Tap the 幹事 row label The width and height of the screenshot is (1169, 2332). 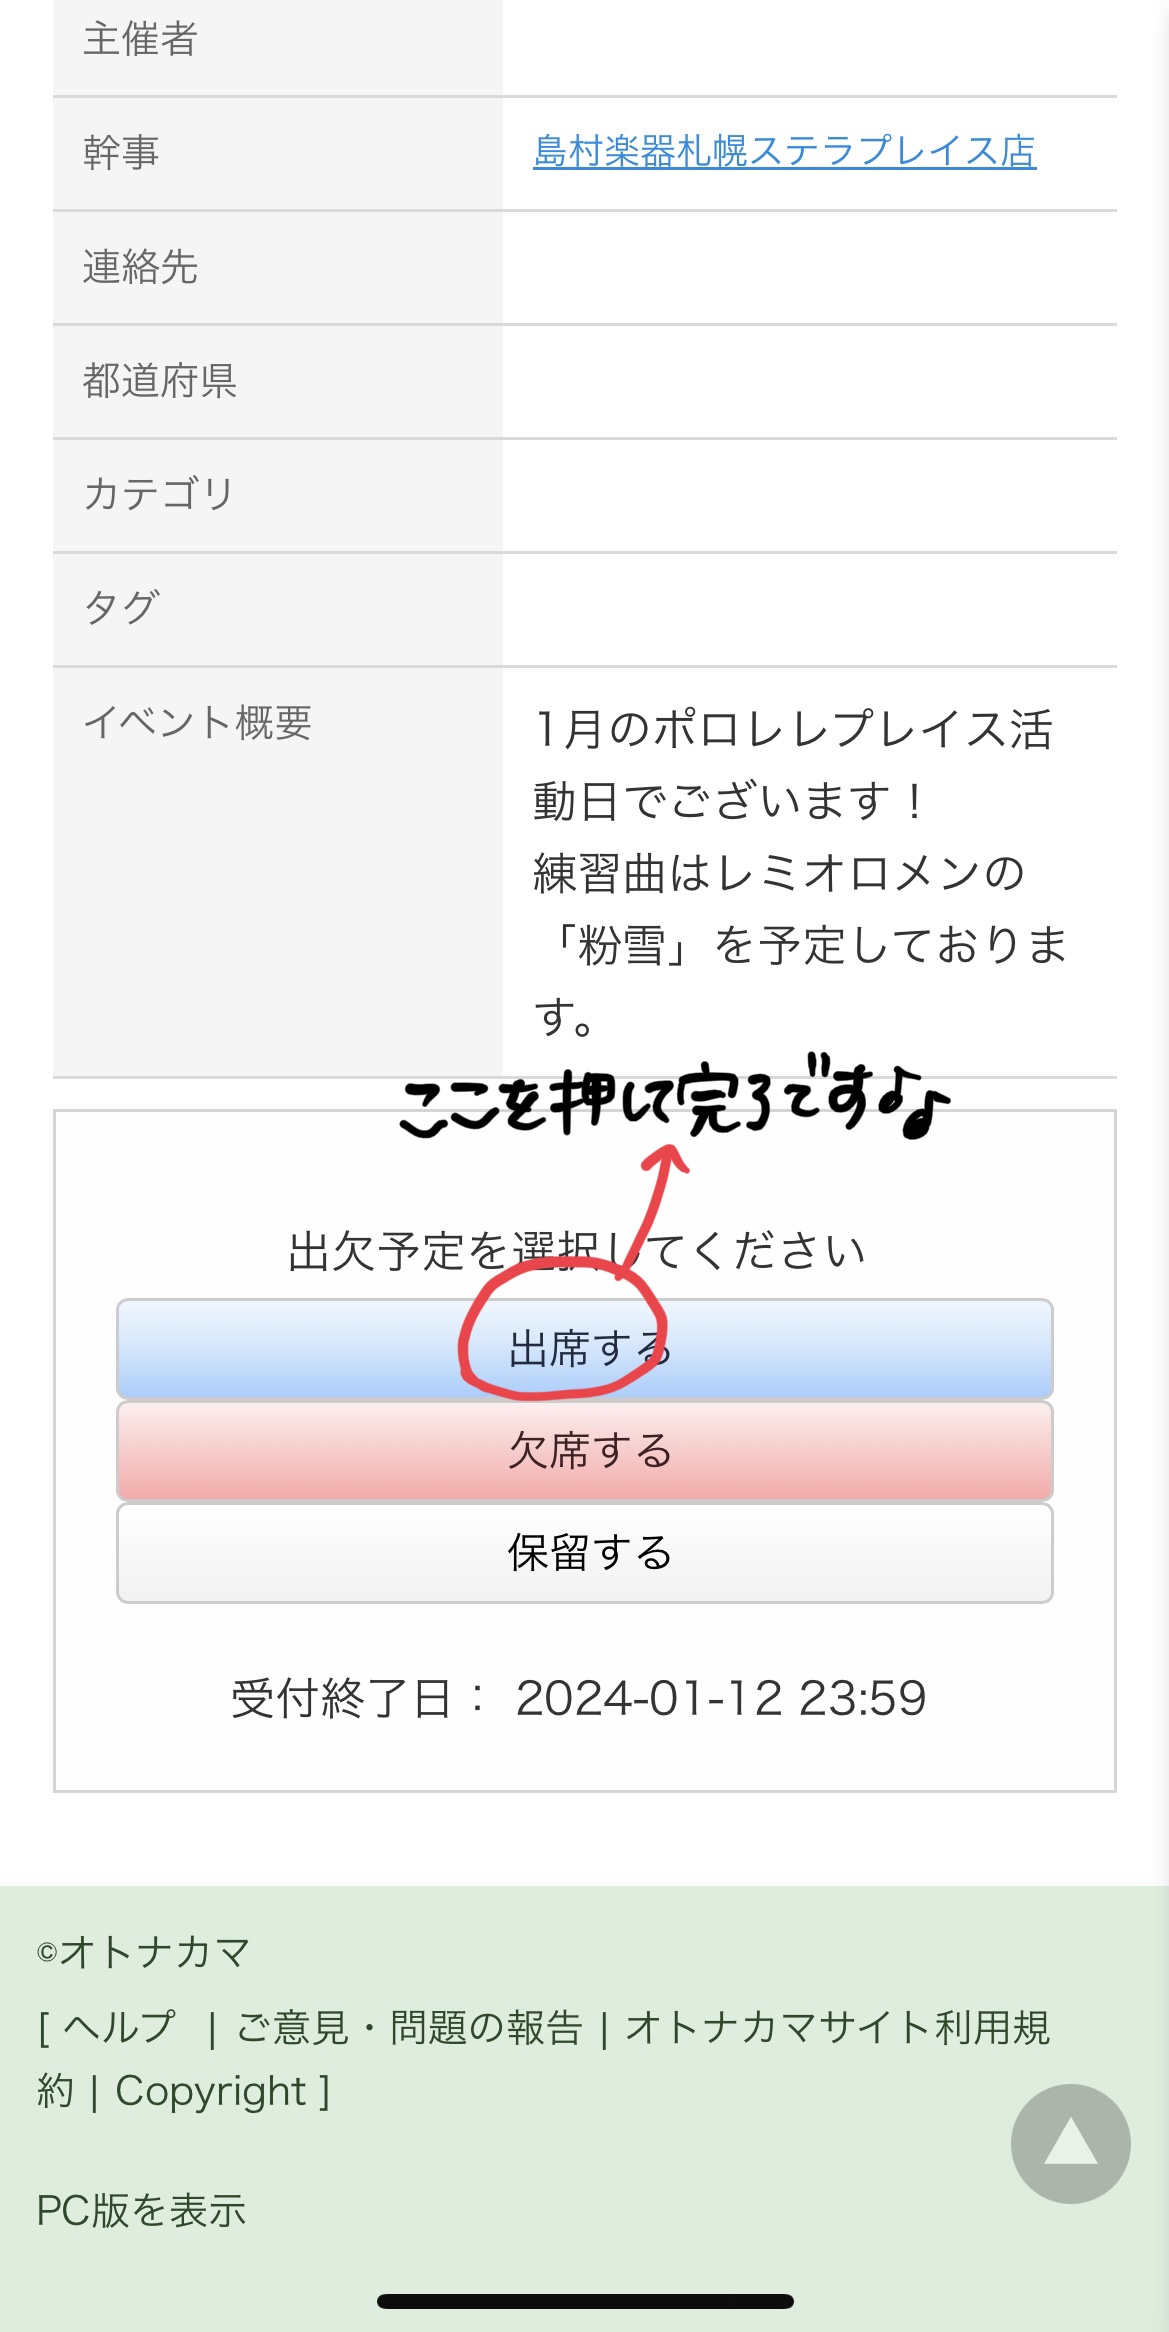[121, 152]
